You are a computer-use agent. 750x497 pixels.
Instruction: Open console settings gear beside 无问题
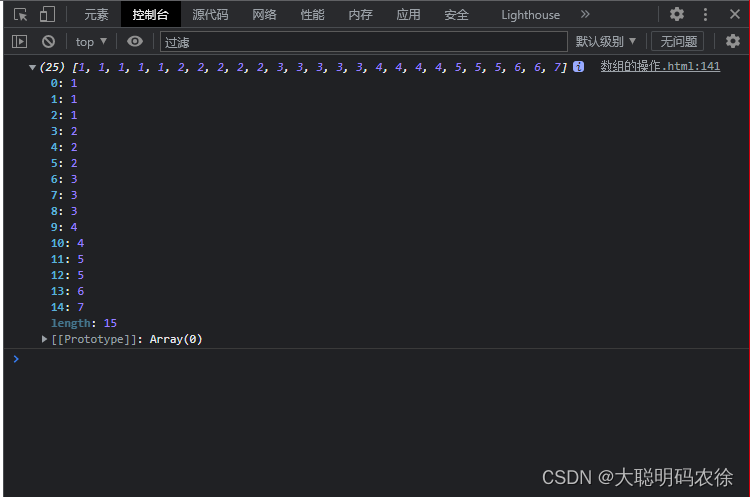(732, 41)
